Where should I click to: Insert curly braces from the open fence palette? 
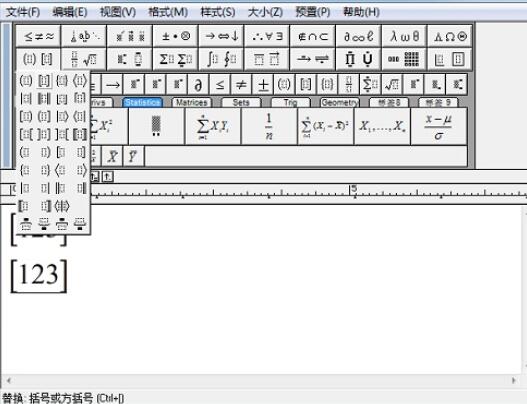(62, 81)
